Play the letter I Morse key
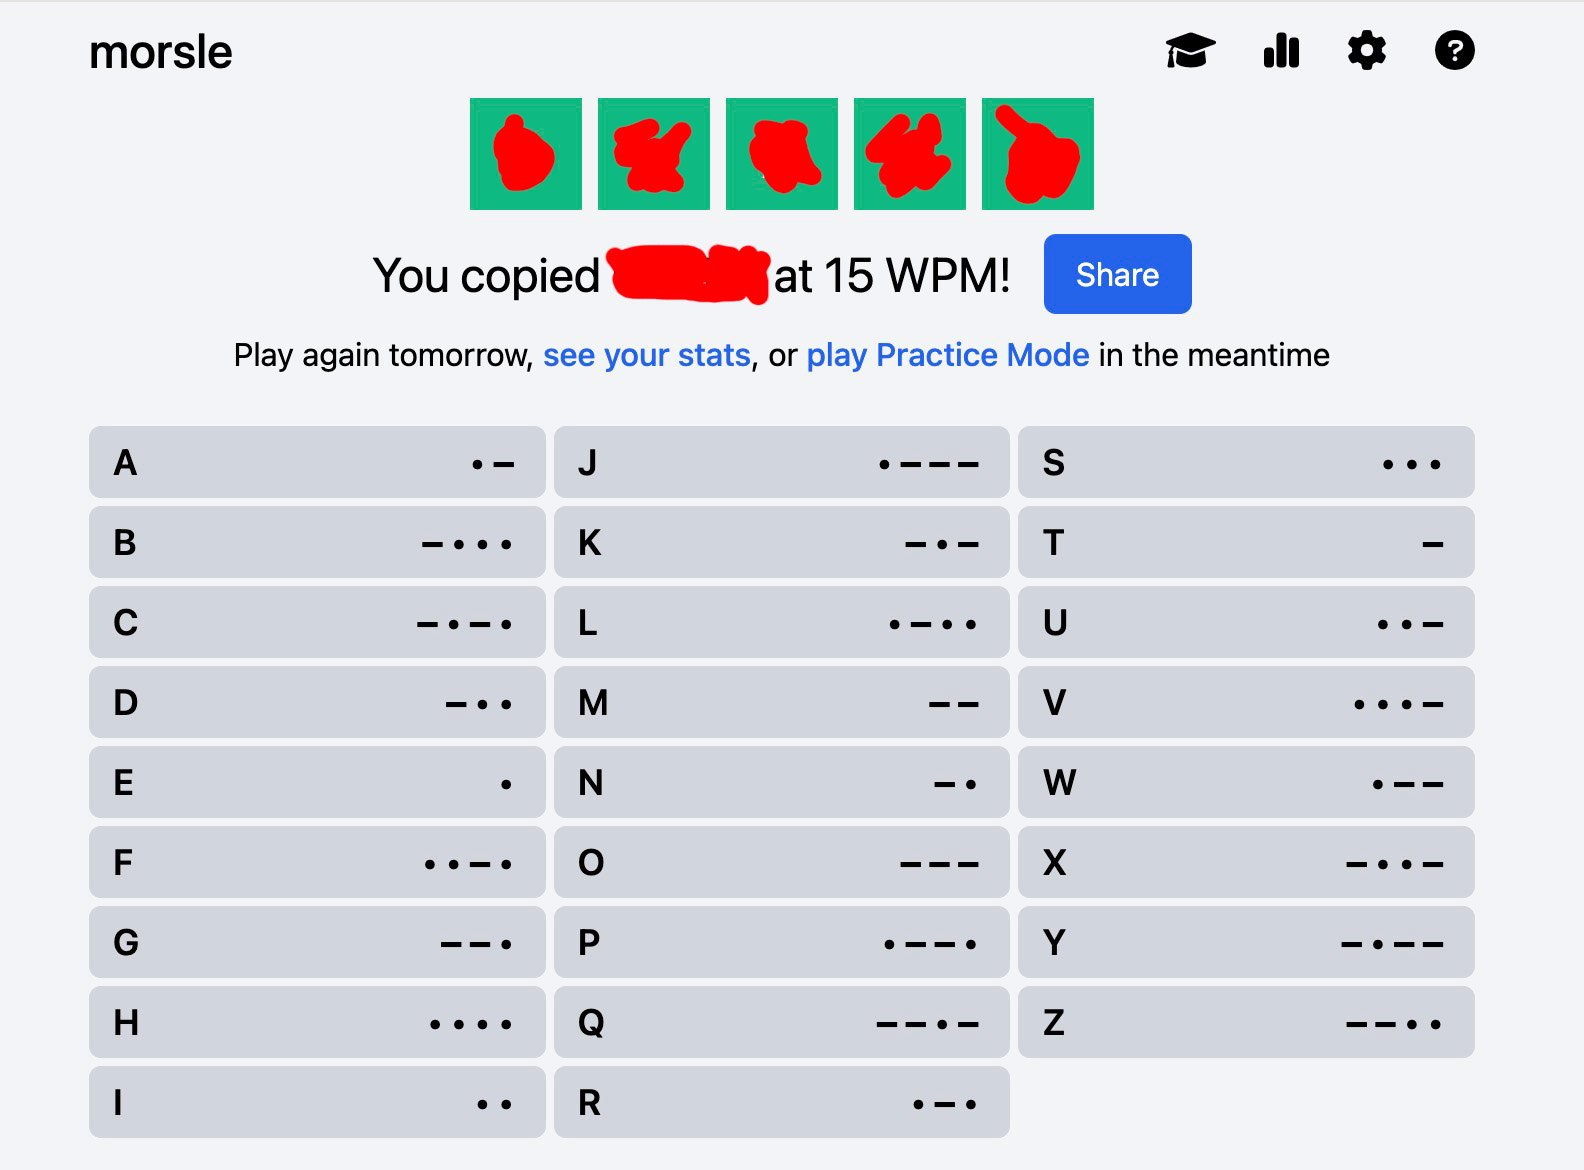 pos(317,1102)
